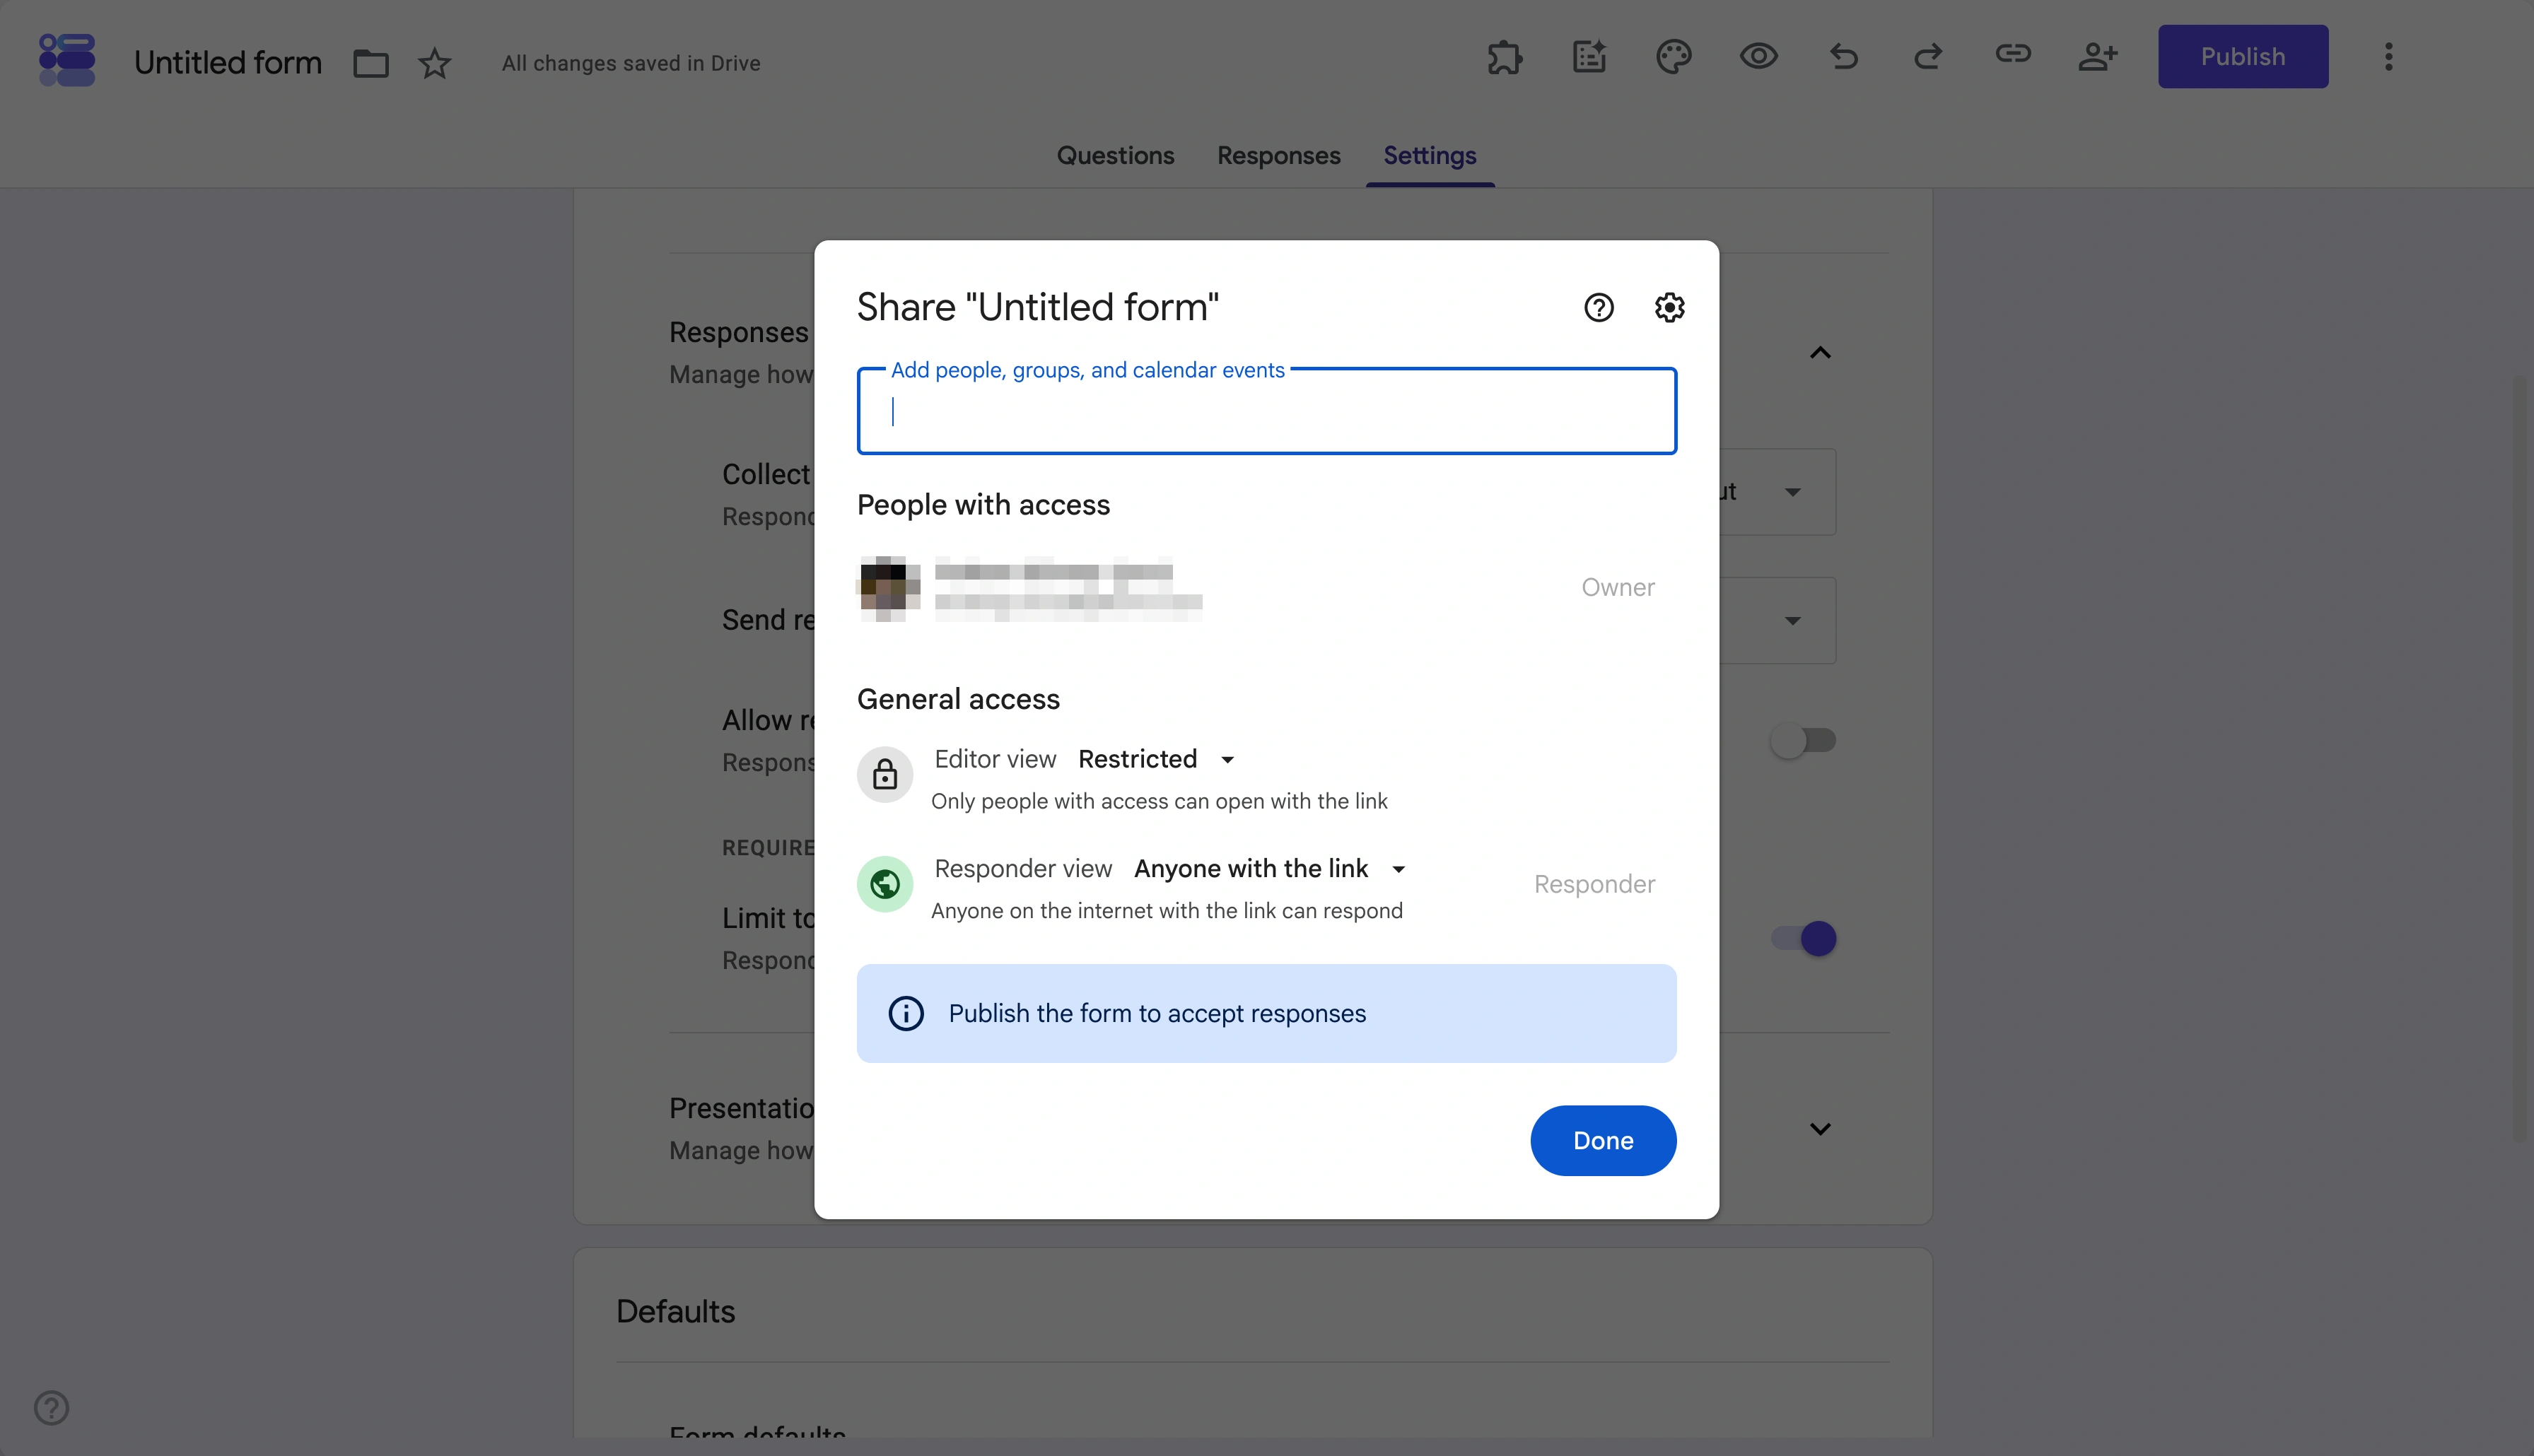Click the All changes saved in Drive text
This screenshot has height=1456, width=2534.
631,63
